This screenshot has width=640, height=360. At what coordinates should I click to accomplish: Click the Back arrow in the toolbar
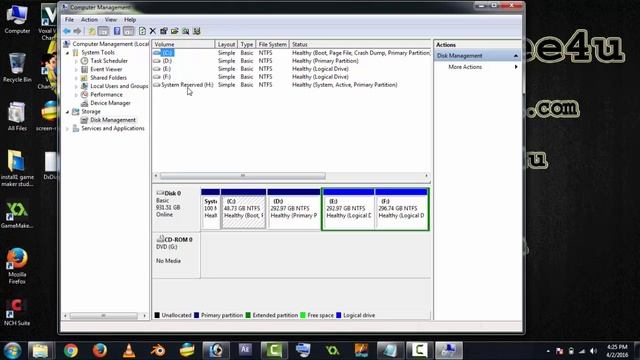[67, 31]
